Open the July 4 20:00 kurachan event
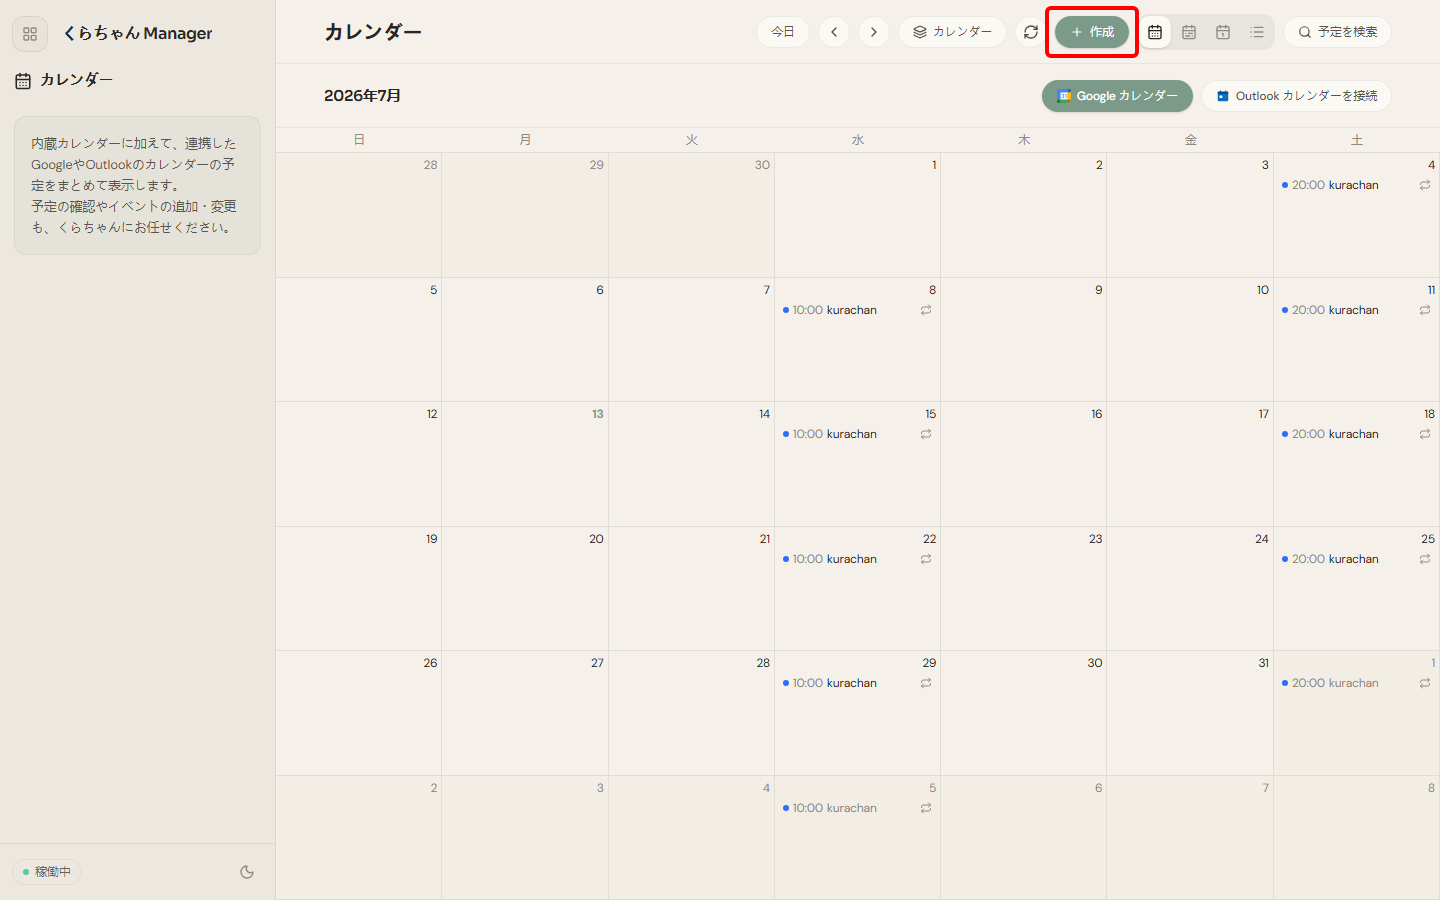This screenshot has width=1440, height=900. pos(1356,185)
